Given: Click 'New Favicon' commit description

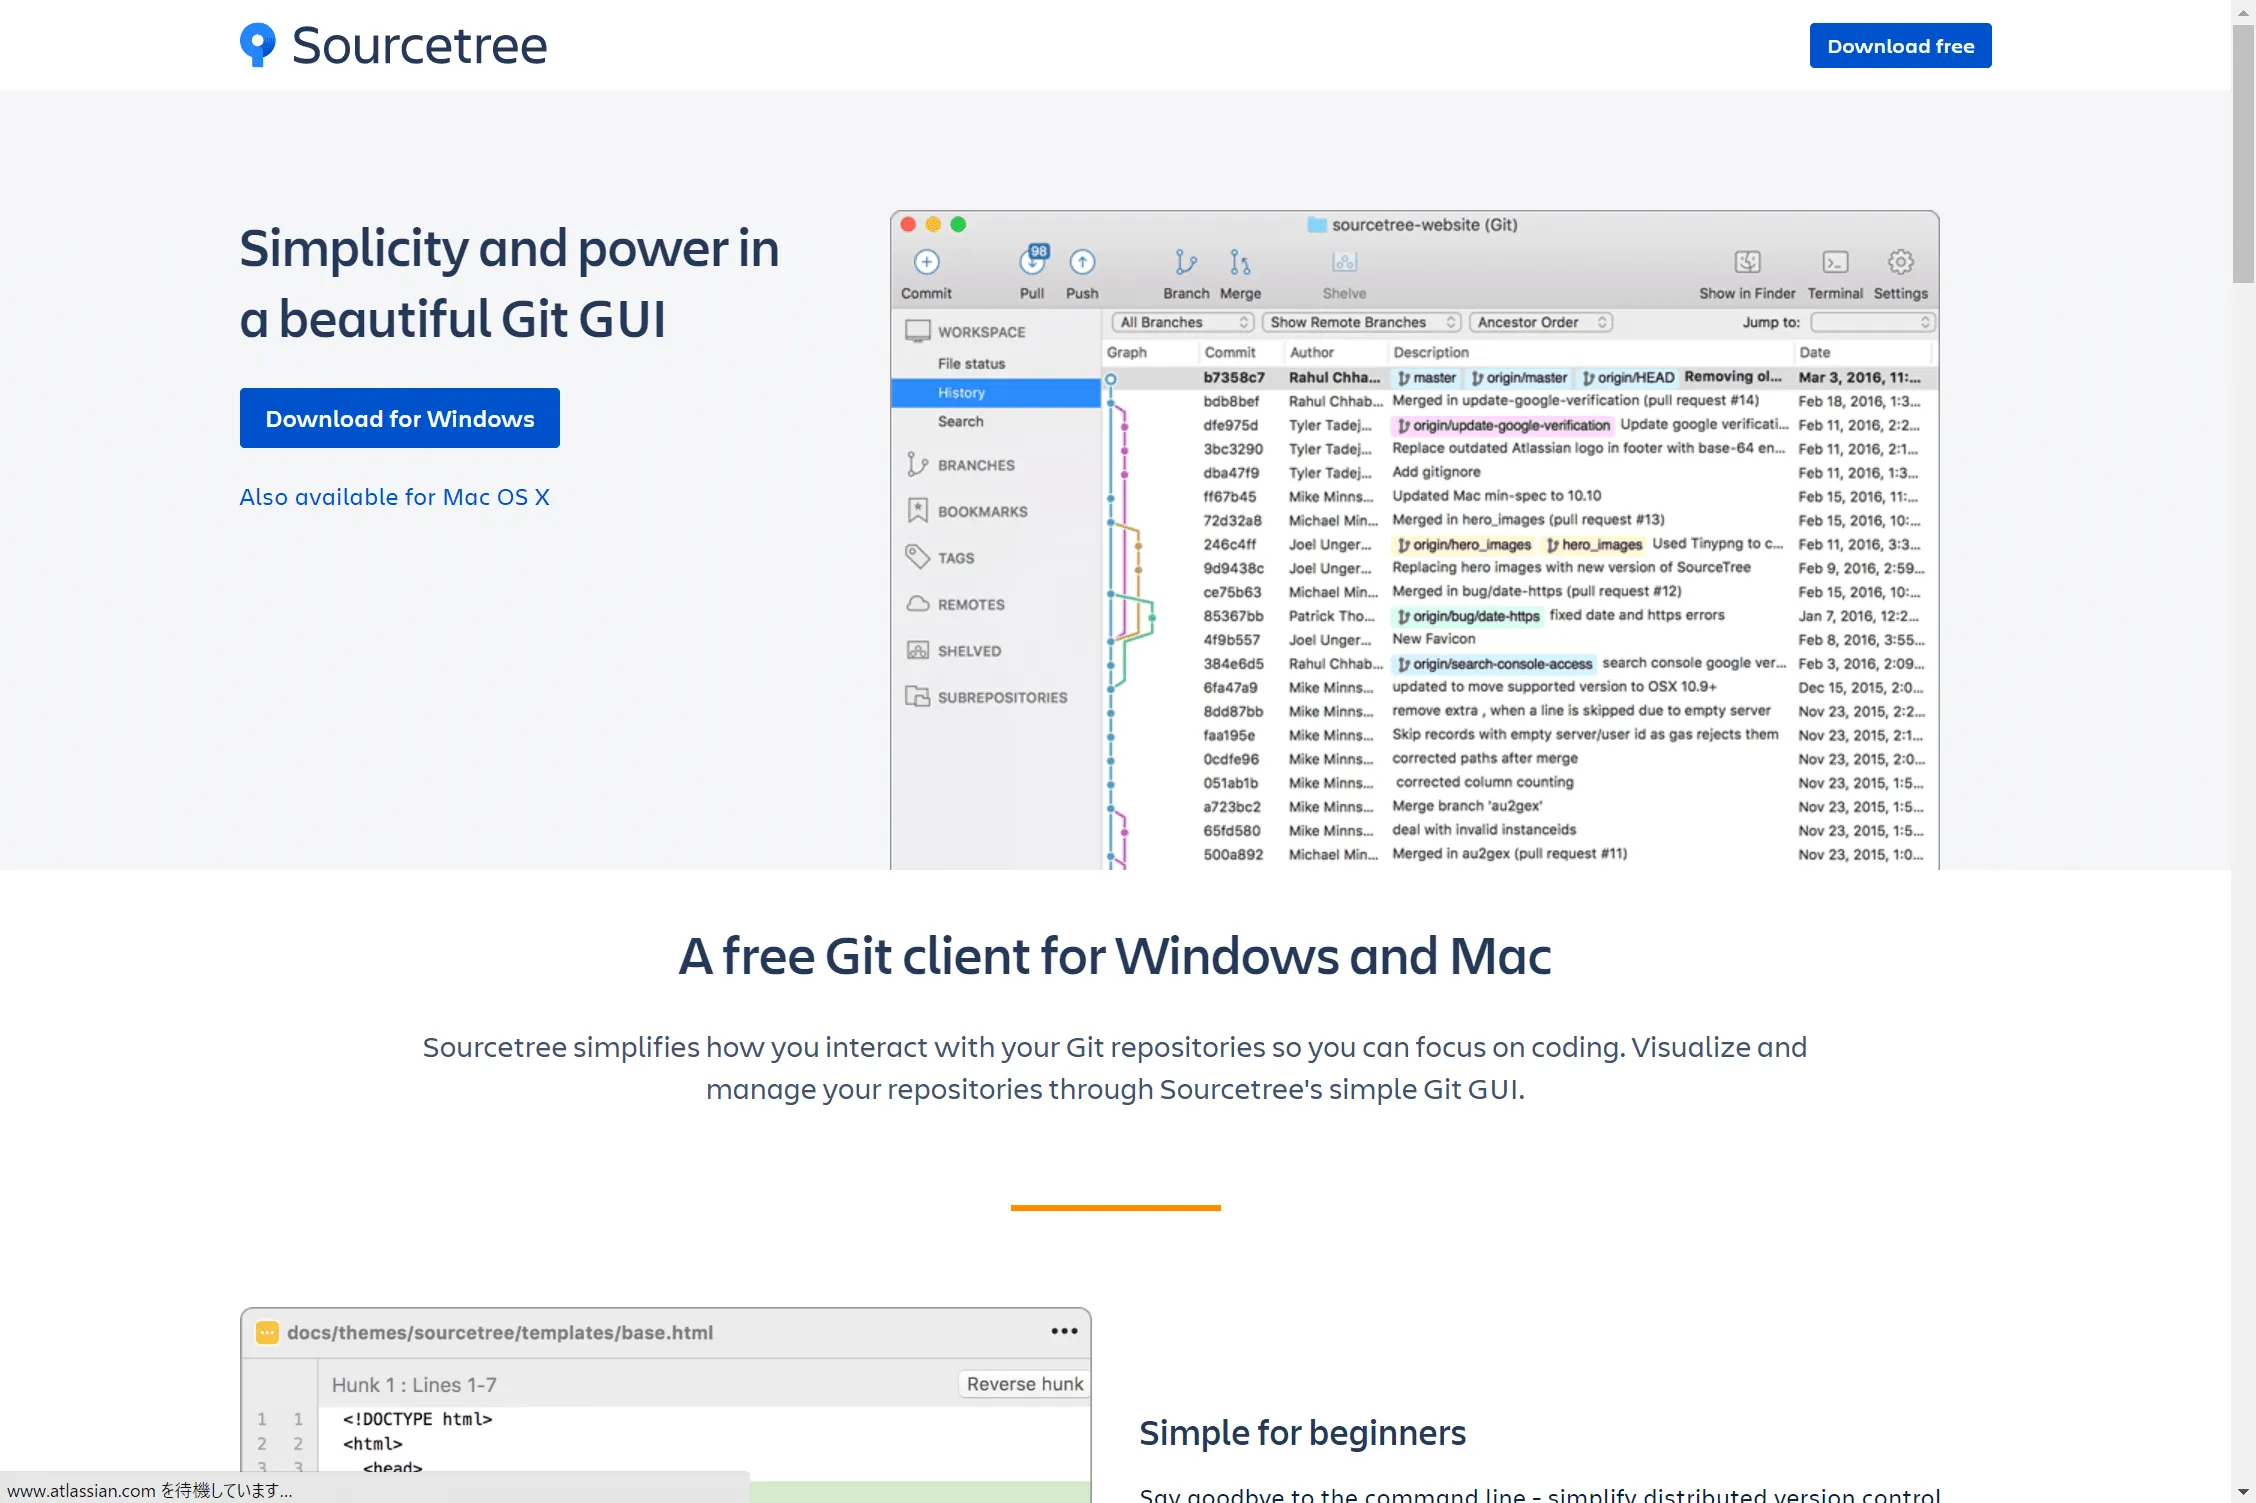Looking at the screenshot, I should click(1433, 639).
